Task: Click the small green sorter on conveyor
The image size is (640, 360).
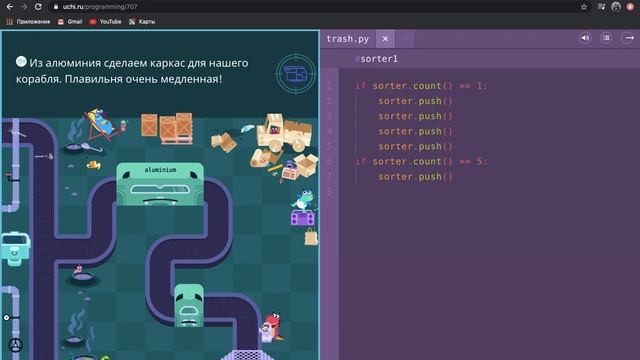Action: tap(189, 306)
